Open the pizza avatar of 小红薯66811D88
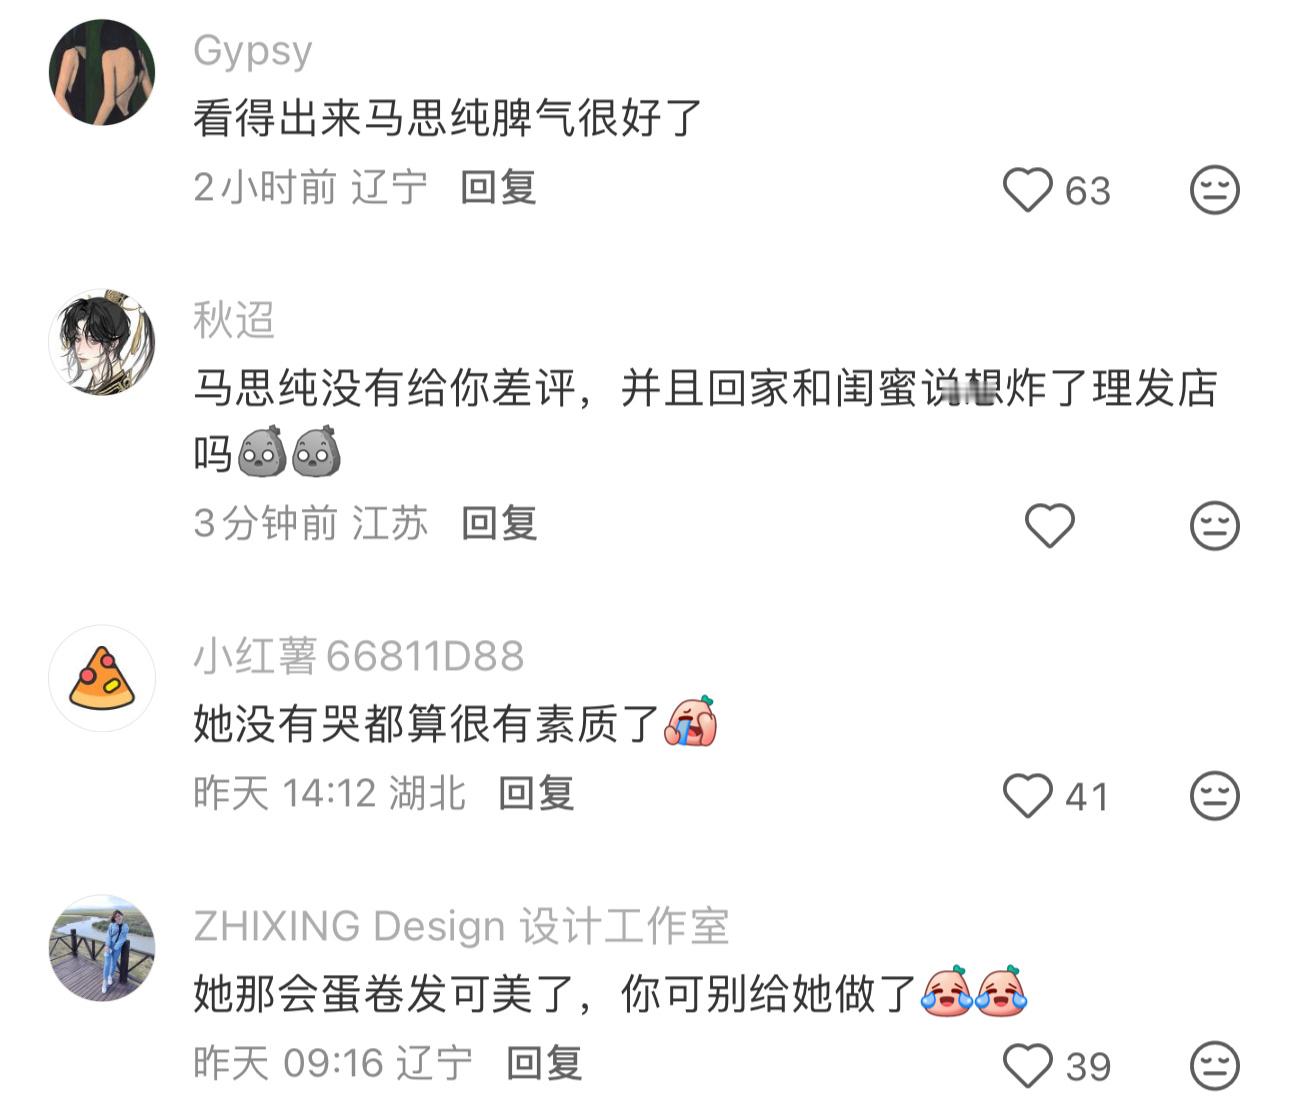1290x1104 pixels. [102, 678]
